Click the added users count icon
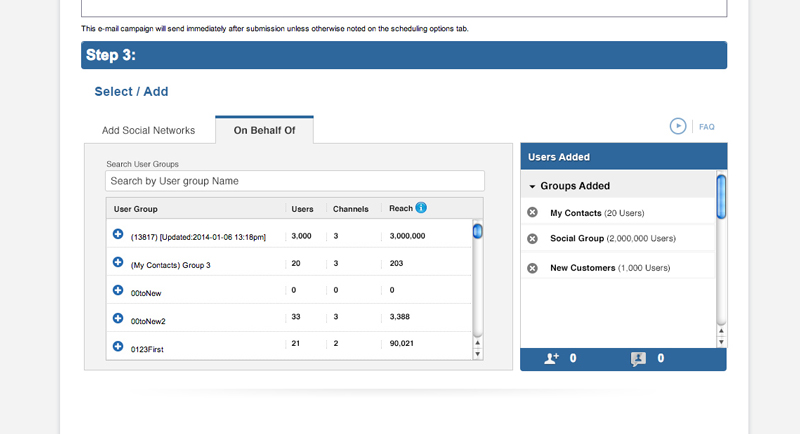 pyautogui.click(x=551, y=358)
